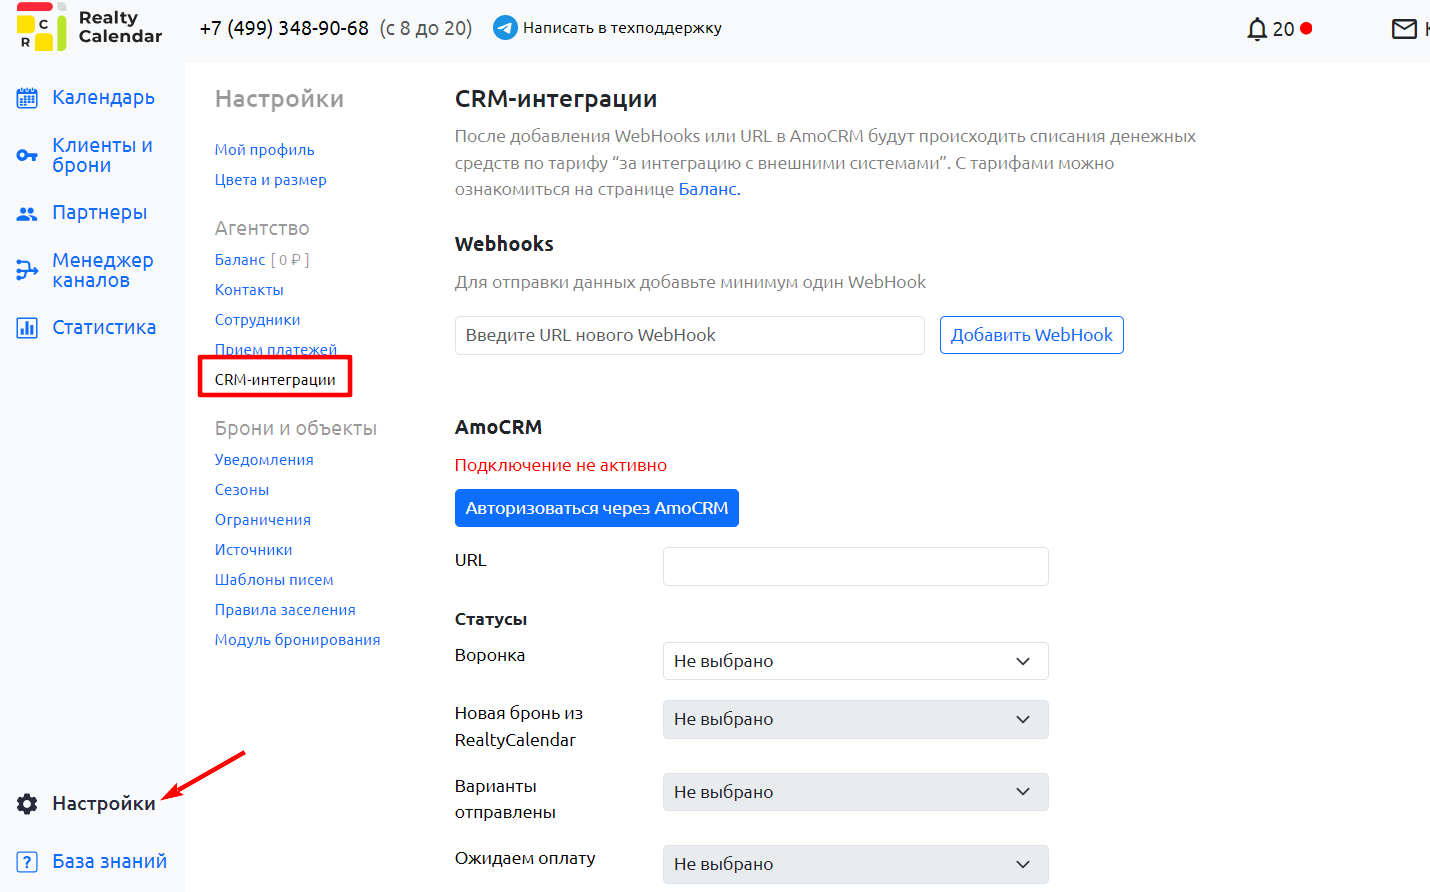The height and width of the screenshot is (892, 1430).
Task: Click the AmoCRM section heading
Action: 498,427
